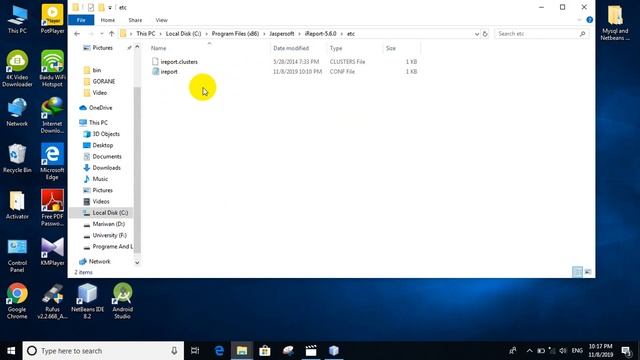
Task: Open Control Panel desktop icon
Action: pos(17,255)
